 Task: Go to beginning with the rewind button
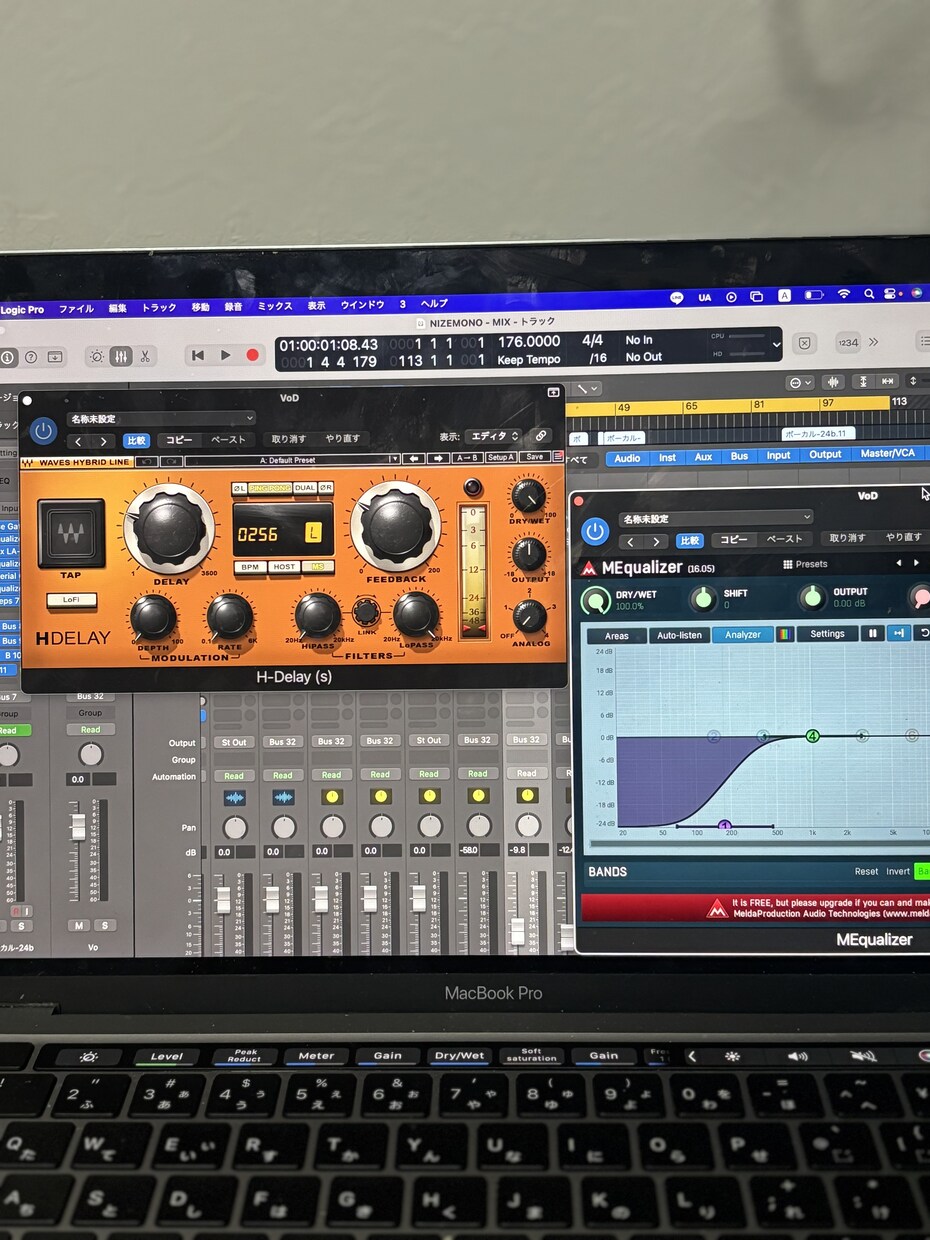(x=198, y=355)
